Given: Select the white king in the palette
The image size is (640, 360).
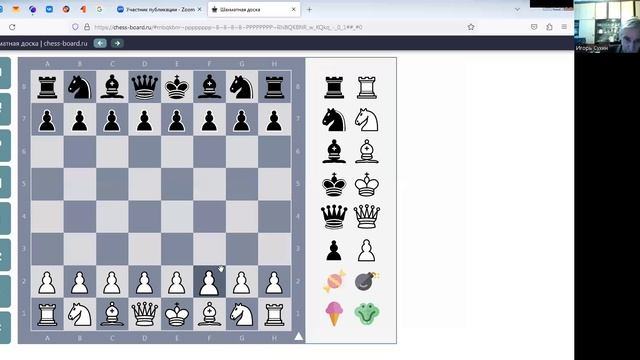Looking at the screenshot, I should pos(367,185).
